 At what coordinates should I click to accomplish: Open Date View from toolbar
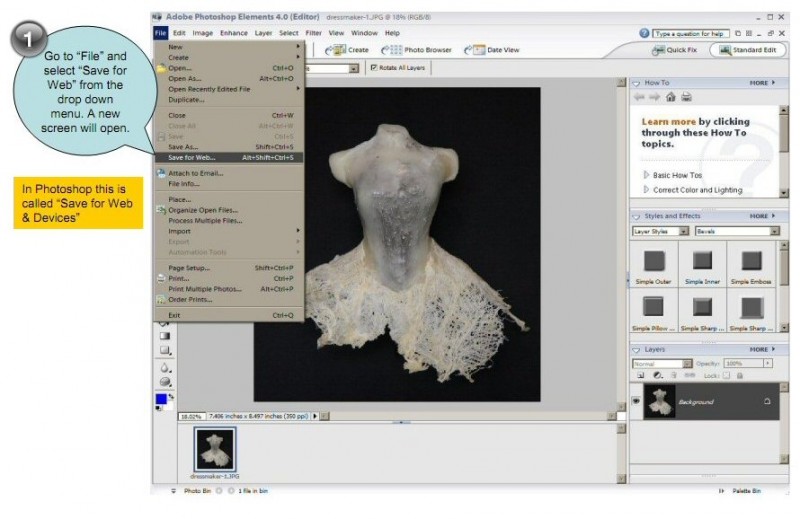point(491,50)
